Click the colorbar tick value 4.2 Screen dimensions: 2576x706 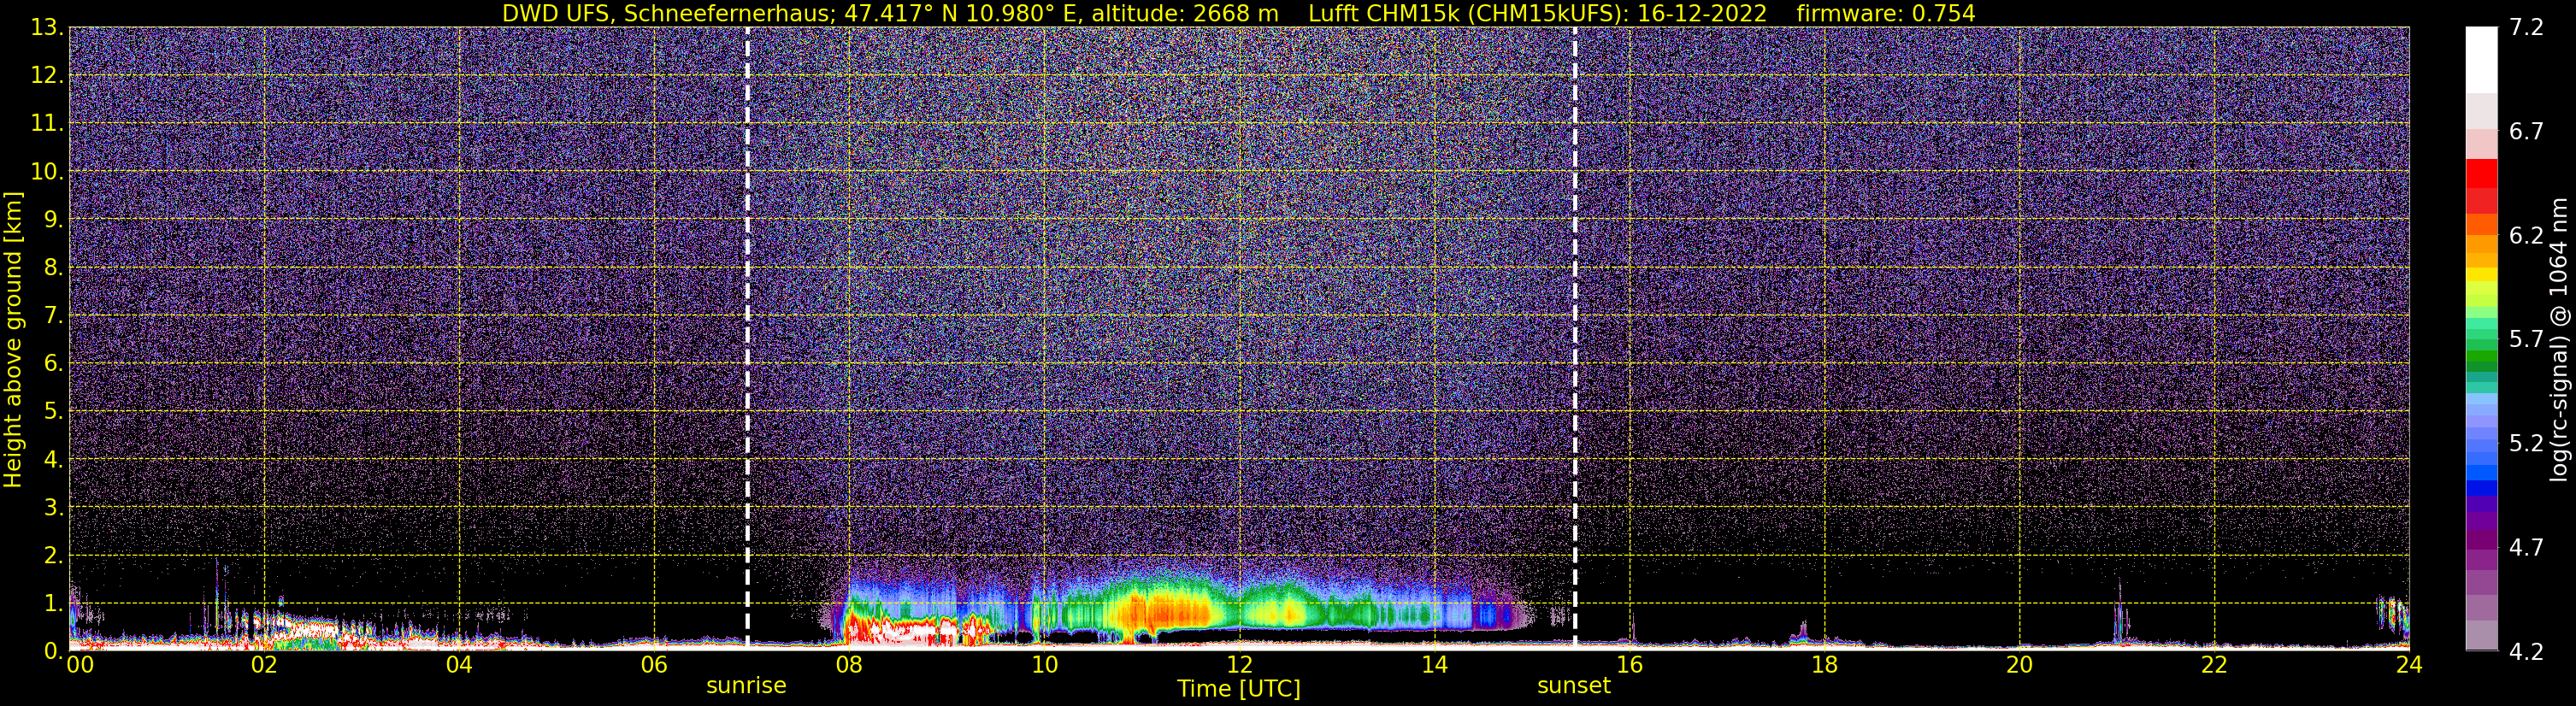pos(2526,651)
